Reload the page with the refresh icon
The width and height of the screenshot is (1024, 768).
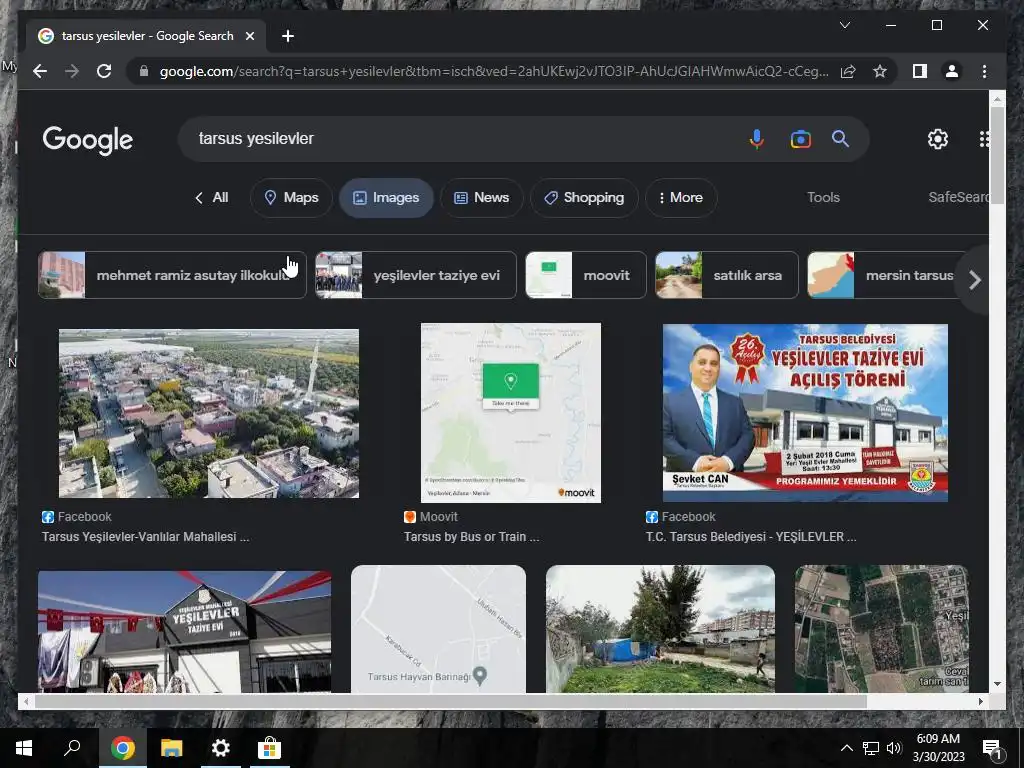[x=104, y=71]
